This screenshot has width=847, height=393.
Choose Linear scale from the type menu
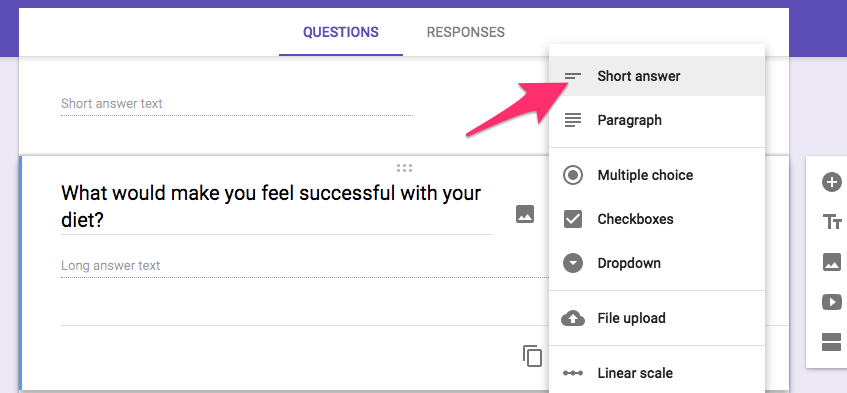[x=657, y=373]
